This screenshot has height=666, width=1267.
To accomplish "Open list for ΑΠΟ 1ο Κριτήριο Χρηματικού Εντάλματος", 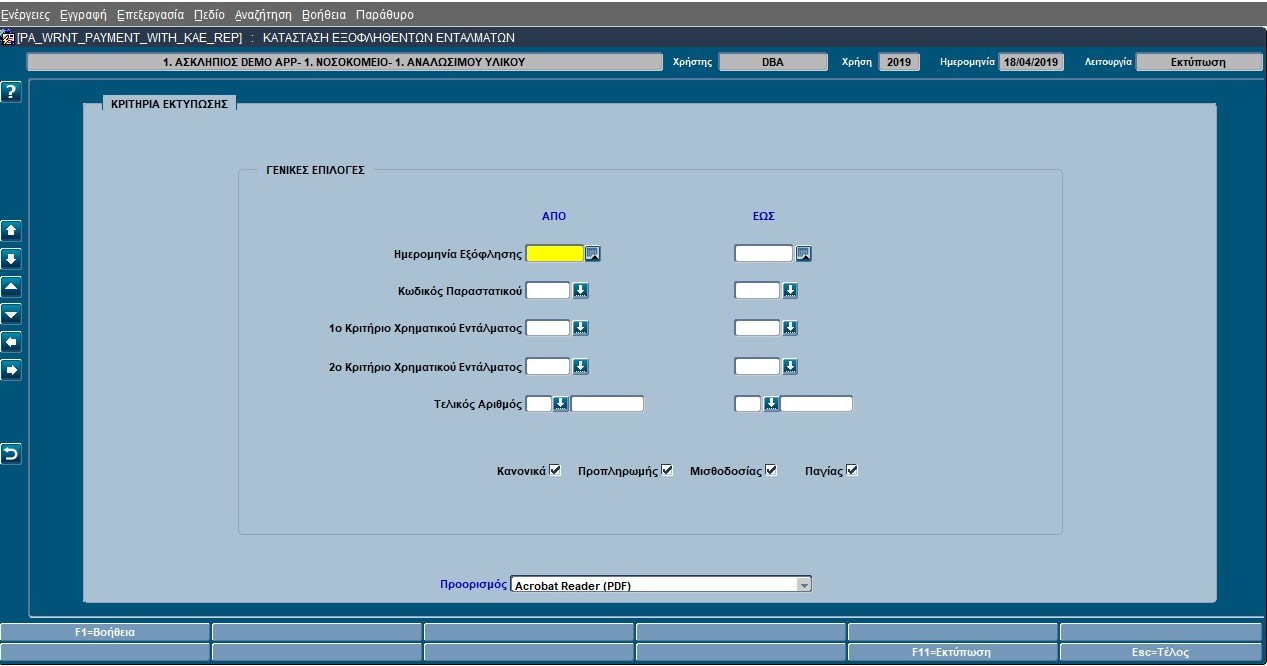I will 581,328.
